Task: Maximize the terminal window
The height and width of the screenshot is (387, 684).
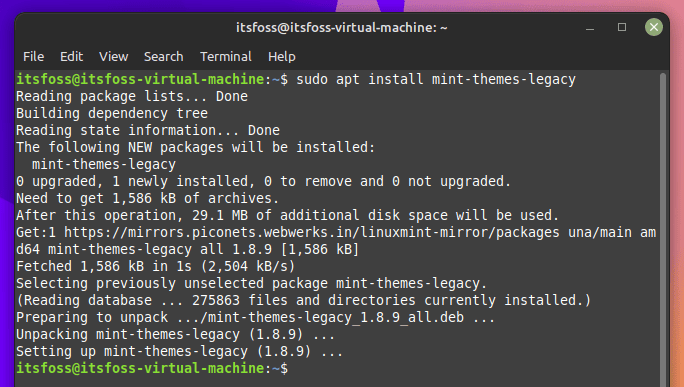Action: [622, 27]
